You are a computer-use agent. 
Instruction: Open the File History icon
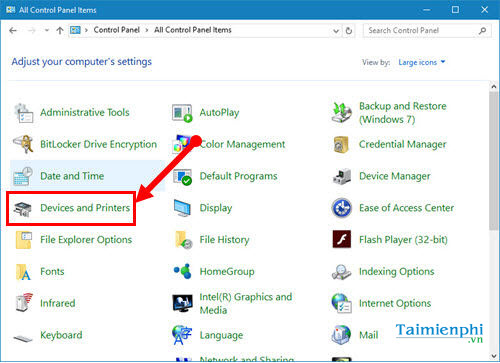183,240
